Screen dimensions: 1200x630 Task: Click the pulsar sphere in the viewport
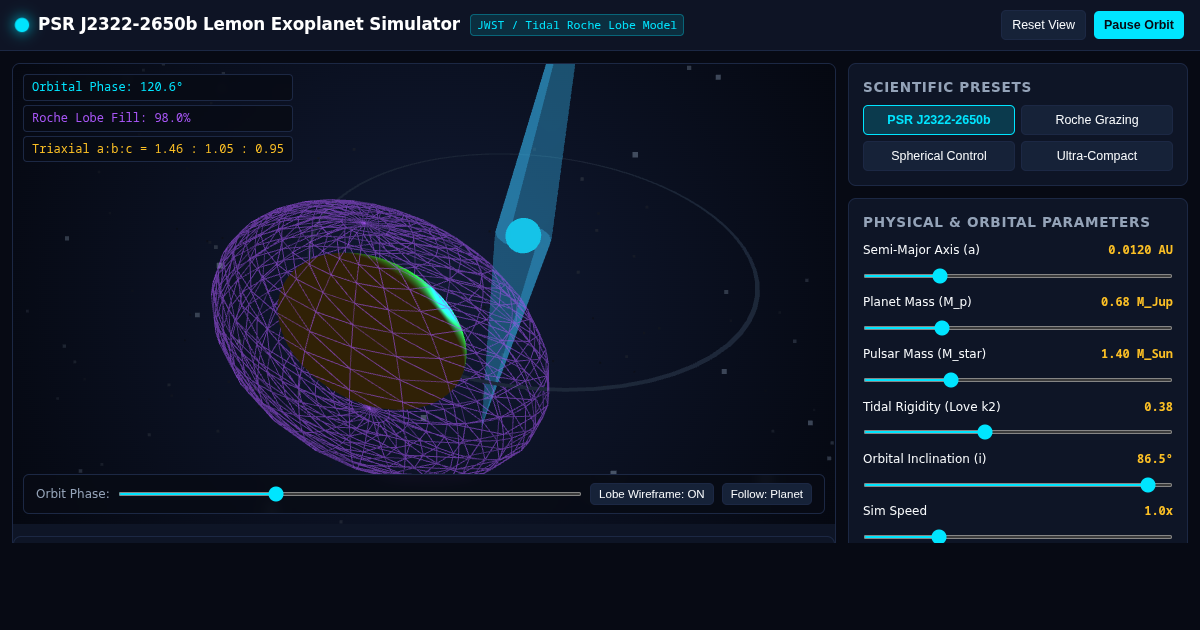click(523, 236)
